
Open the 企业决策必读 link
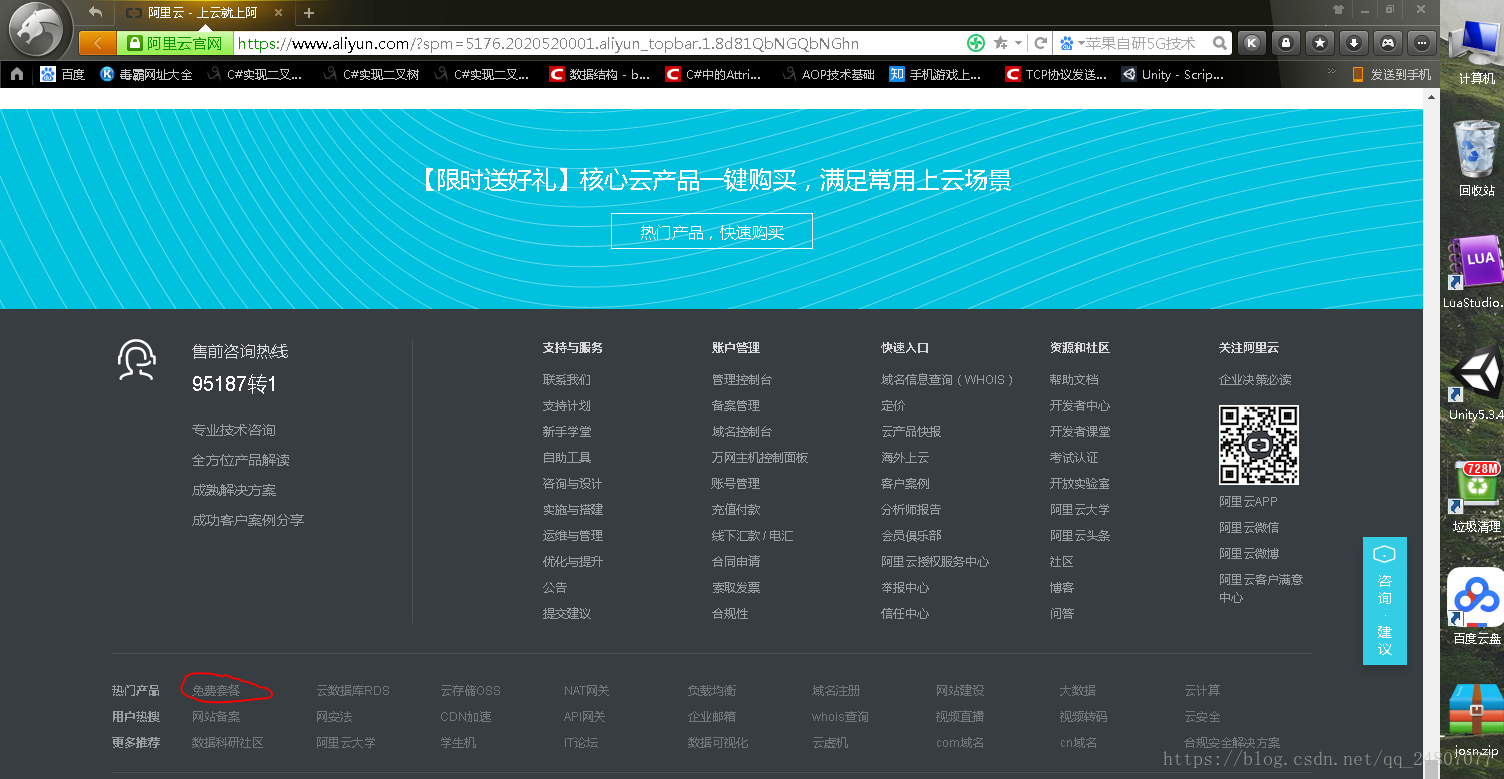coord(1255,380)
